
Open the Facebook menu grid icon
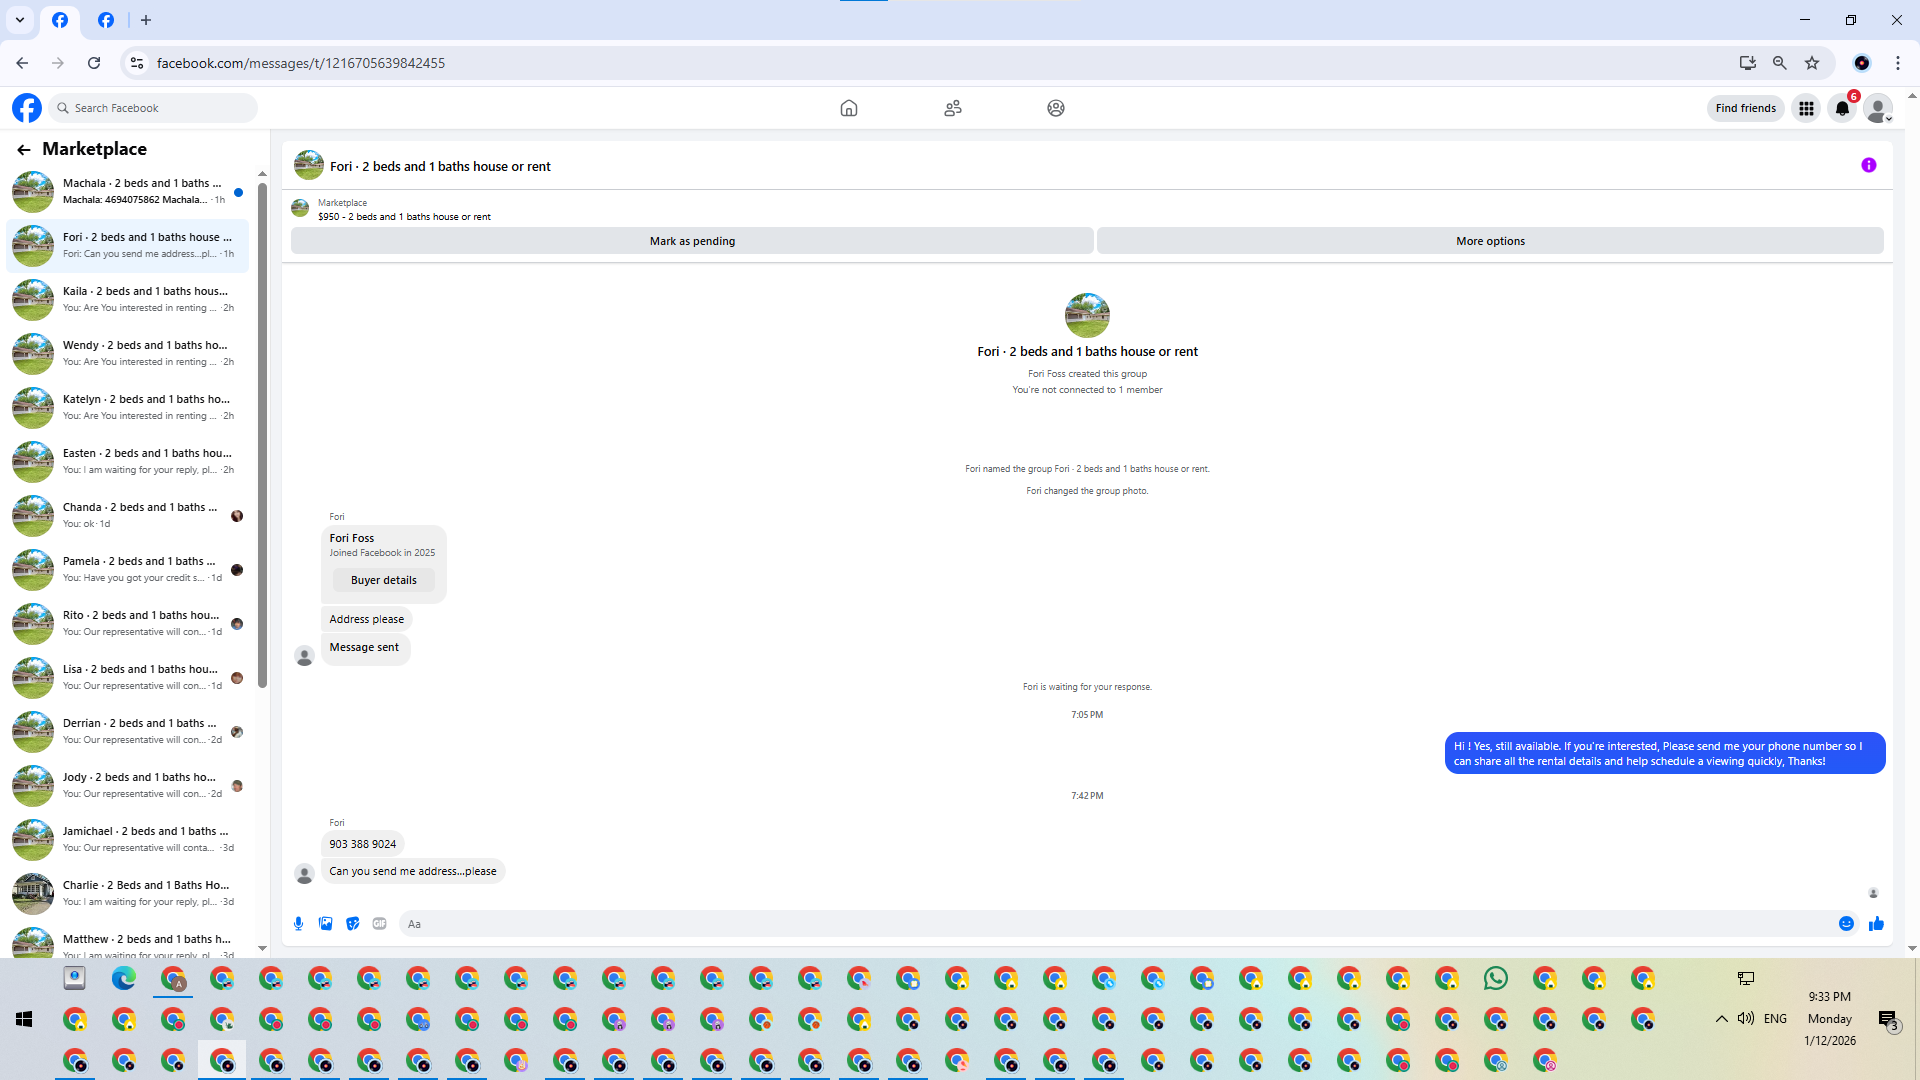click(x=1806, y=108)
